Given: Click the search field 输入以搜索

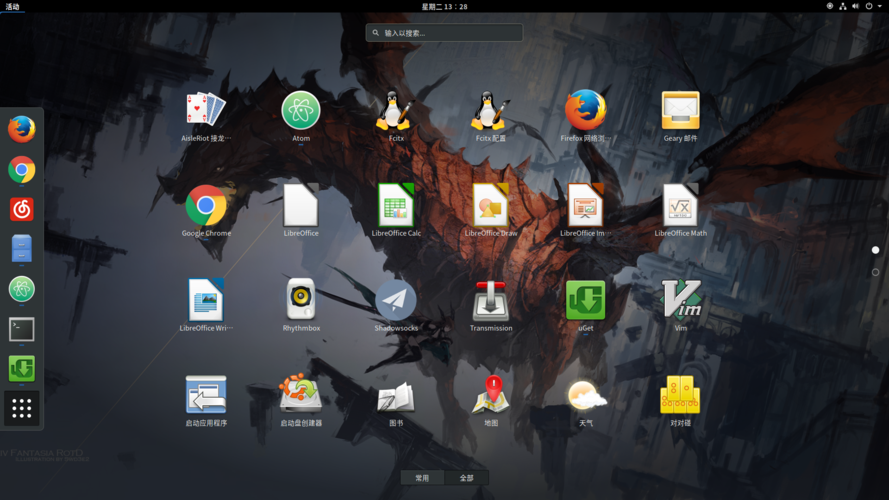Looking at the screenshot, I should [x=444, y=33].
